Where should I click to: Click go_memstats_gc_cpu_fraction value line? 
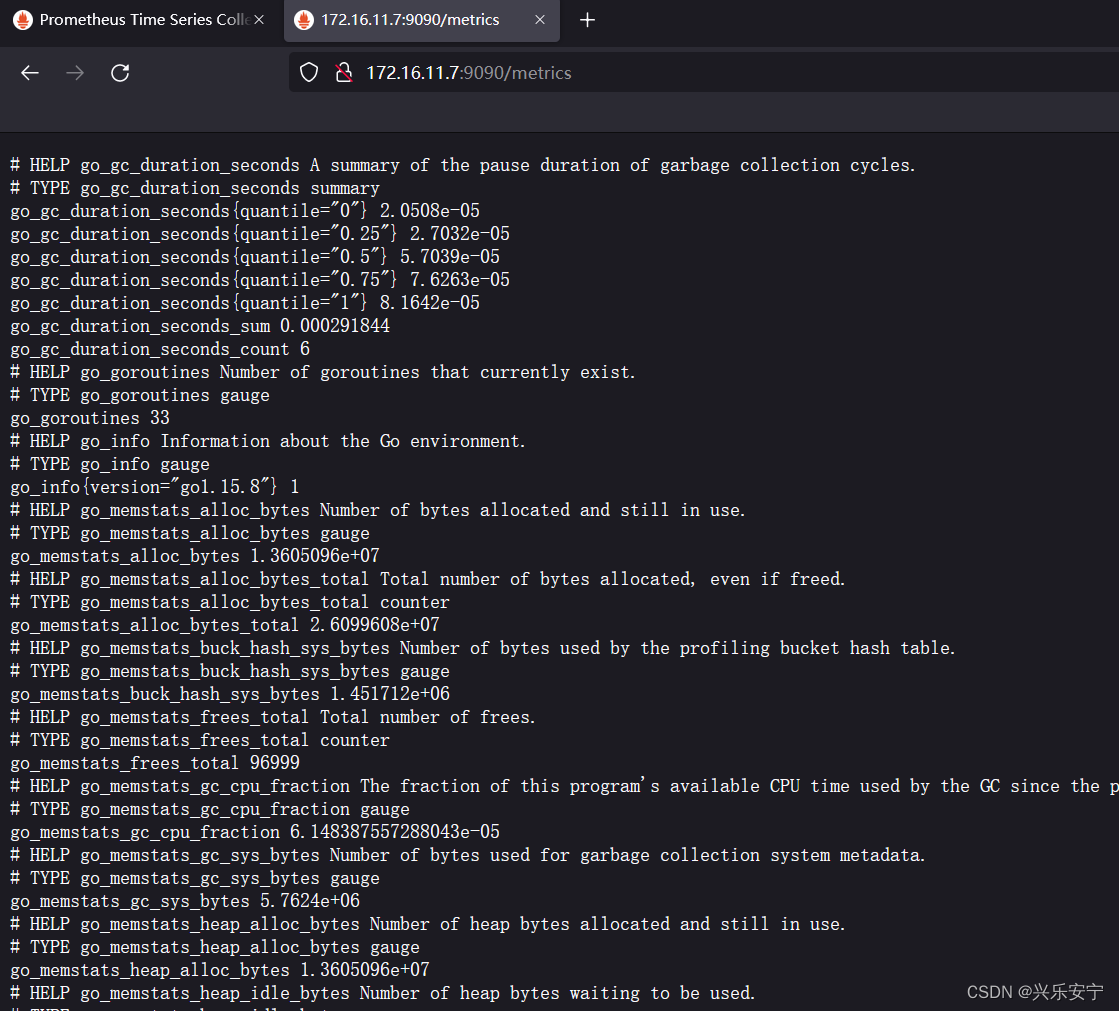coord(255,832)
